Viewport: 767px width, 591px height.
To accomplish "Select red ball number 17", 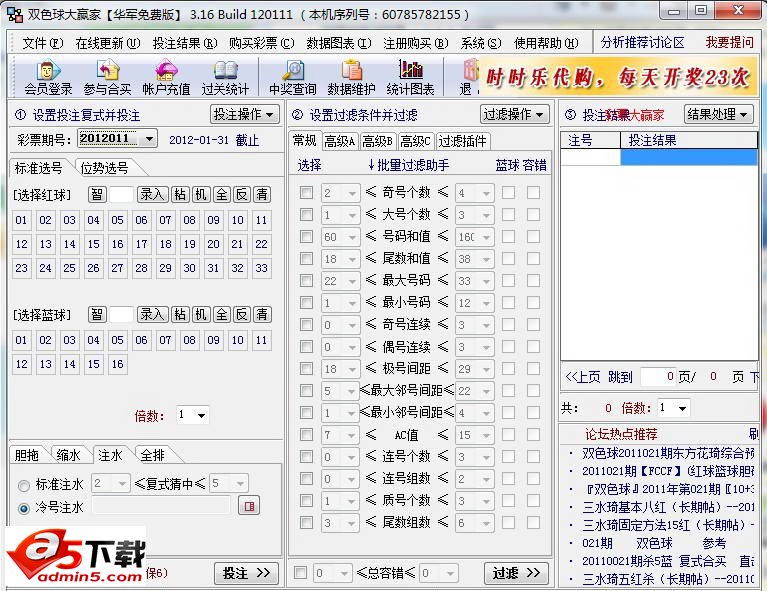I will point(141,244).
